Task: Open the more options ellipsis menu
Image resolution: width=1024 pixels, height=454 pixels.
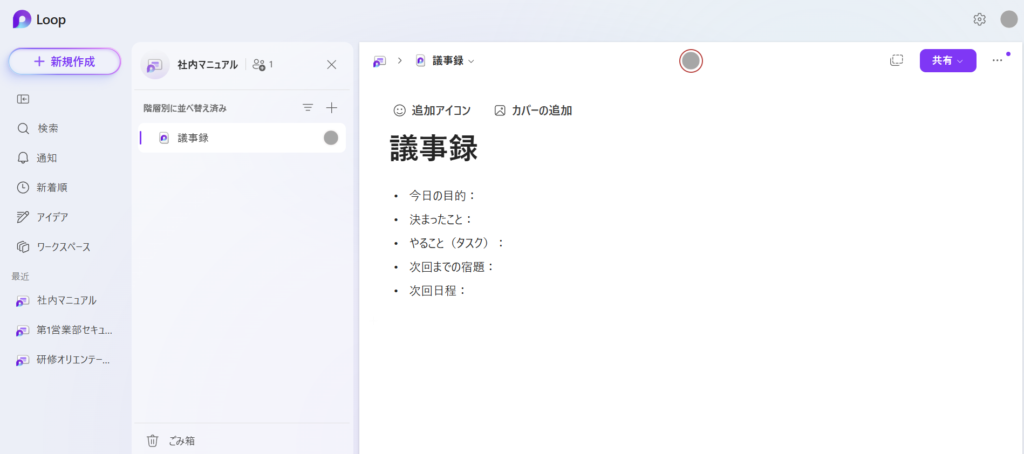Action: tap(997, 60)
